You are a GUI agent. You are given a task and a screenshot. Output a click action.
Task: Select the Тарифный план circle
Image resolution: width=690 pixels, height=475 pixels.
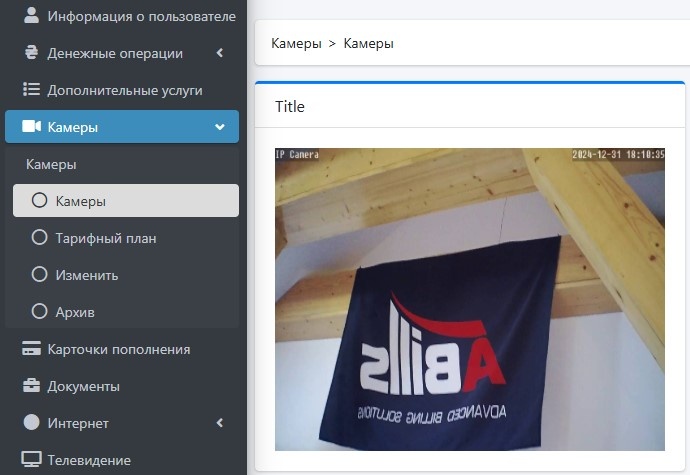click(39, 237)
